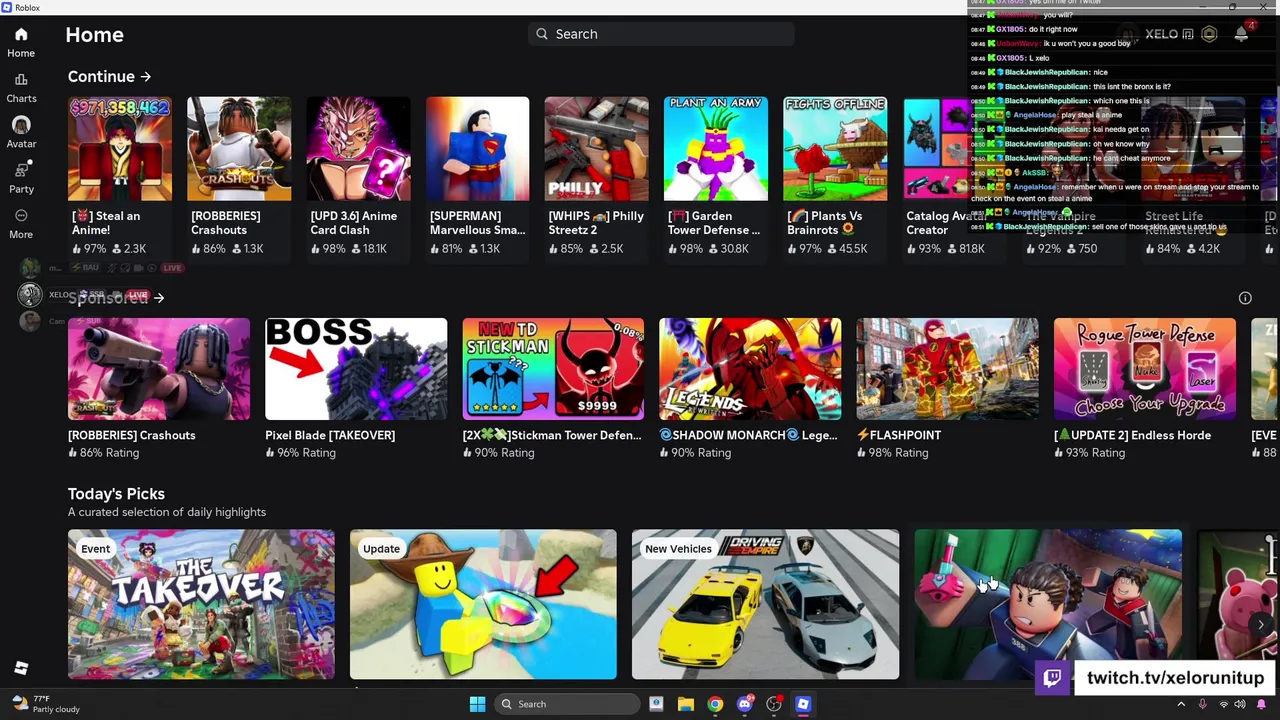Click the XELO username in header
This screenshot has width=1280, height=720.
click(x=1161, y=34)
